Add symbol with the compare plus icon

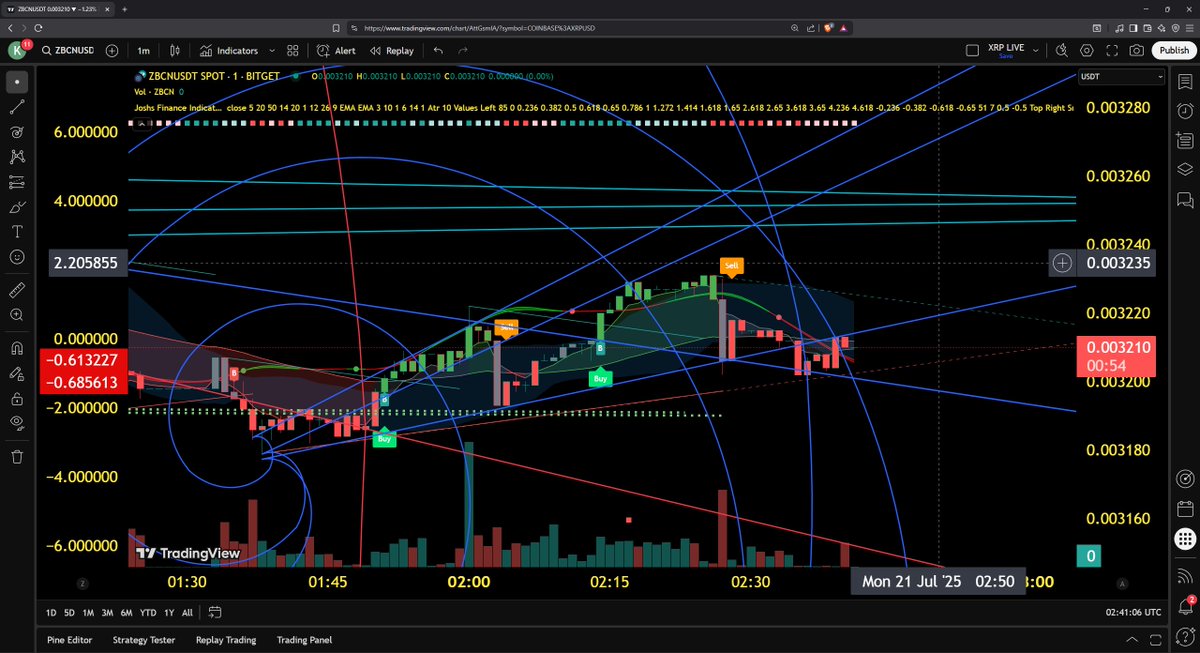click(x=111, y=50)
